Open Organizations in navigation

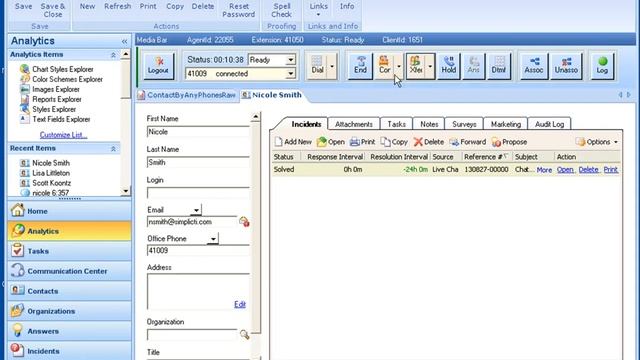click(69, 311)
